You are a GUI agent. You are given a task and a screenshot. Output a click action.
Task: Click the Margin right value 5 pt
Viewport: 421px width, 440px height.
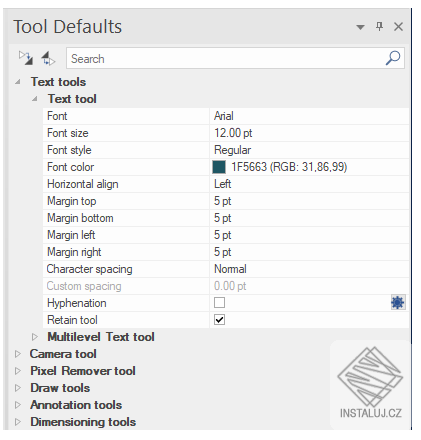pos(222,252)
